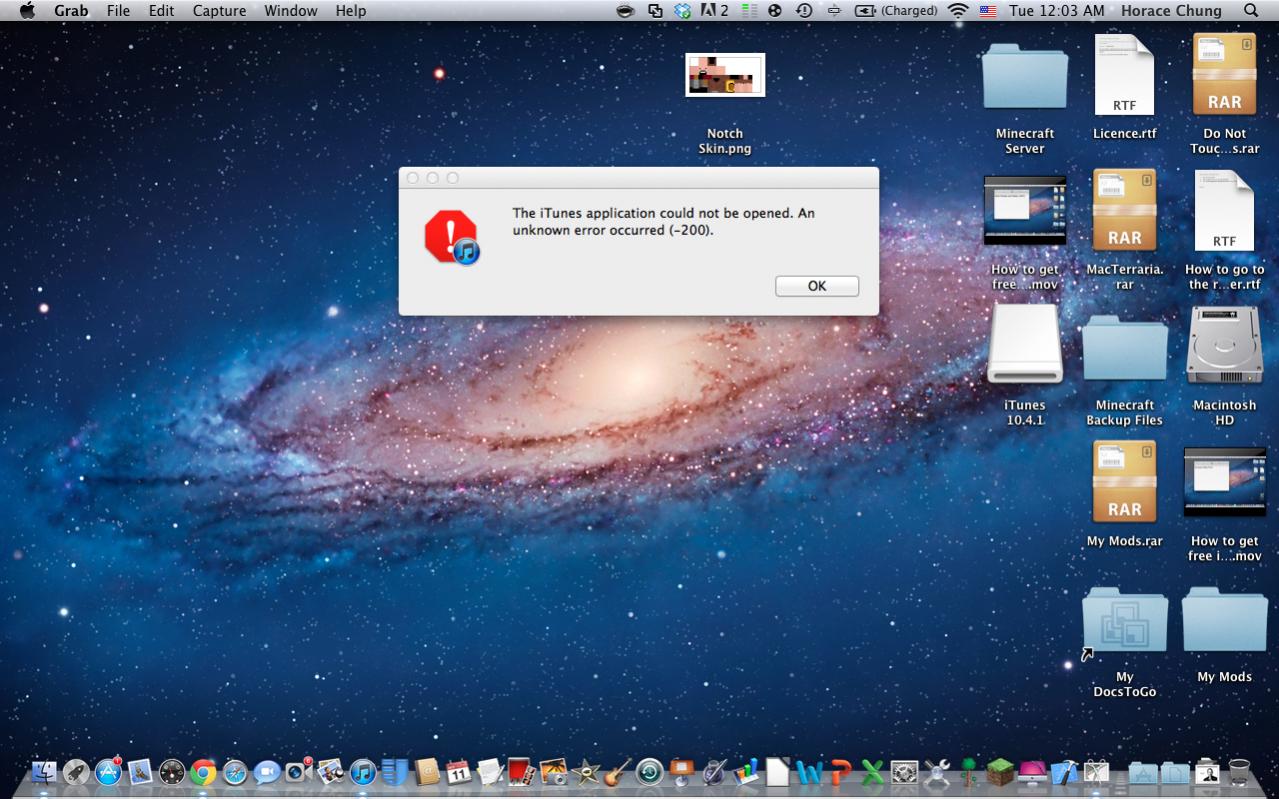1279x799 pixels.
Task: Select the Macintosh HD drive
Action: [x=1225, y=366]
